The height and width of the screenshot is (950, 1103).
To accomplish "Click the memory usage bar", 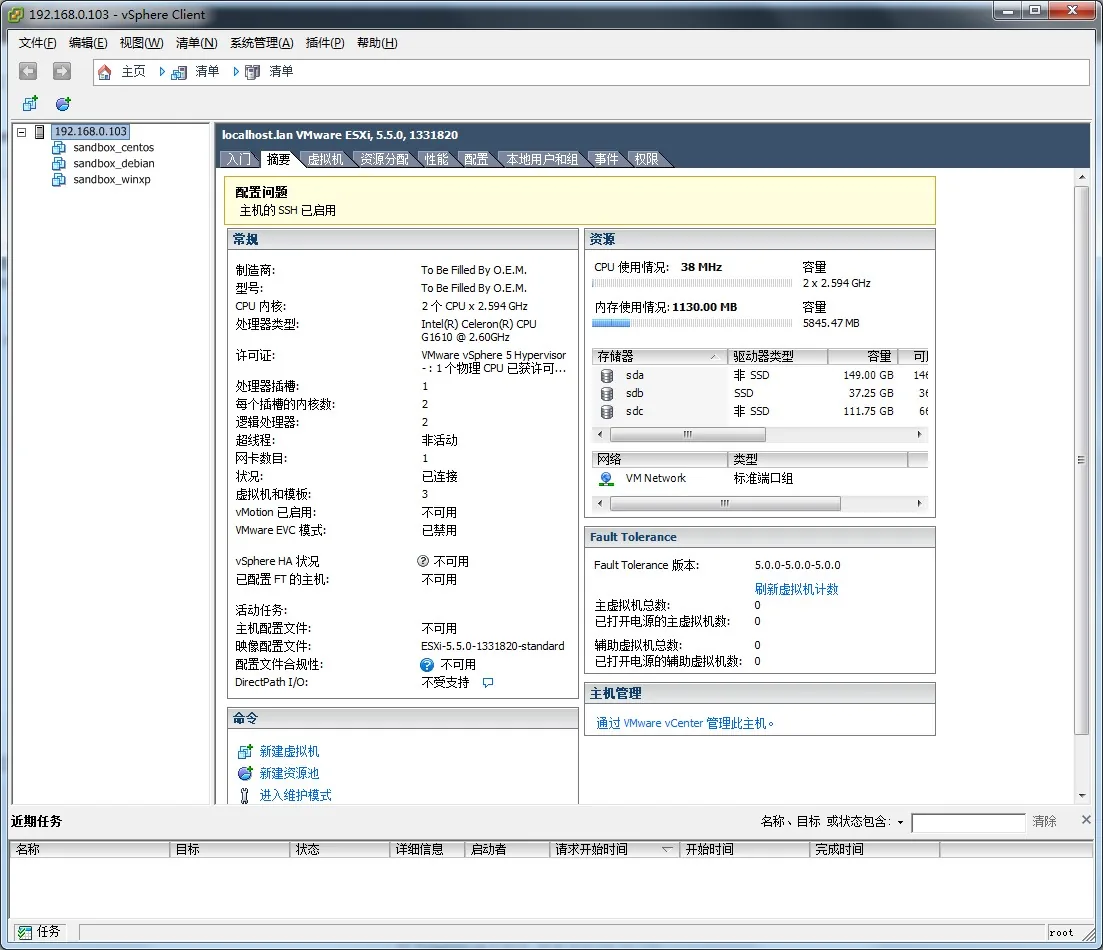I will tap(692, 324).
